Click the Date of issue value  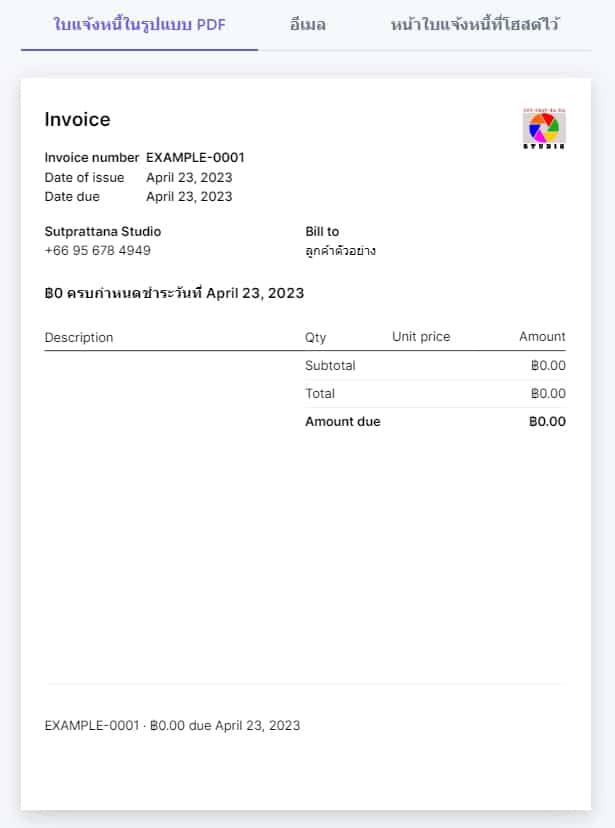pyautogui.click(x=189, y=177)
